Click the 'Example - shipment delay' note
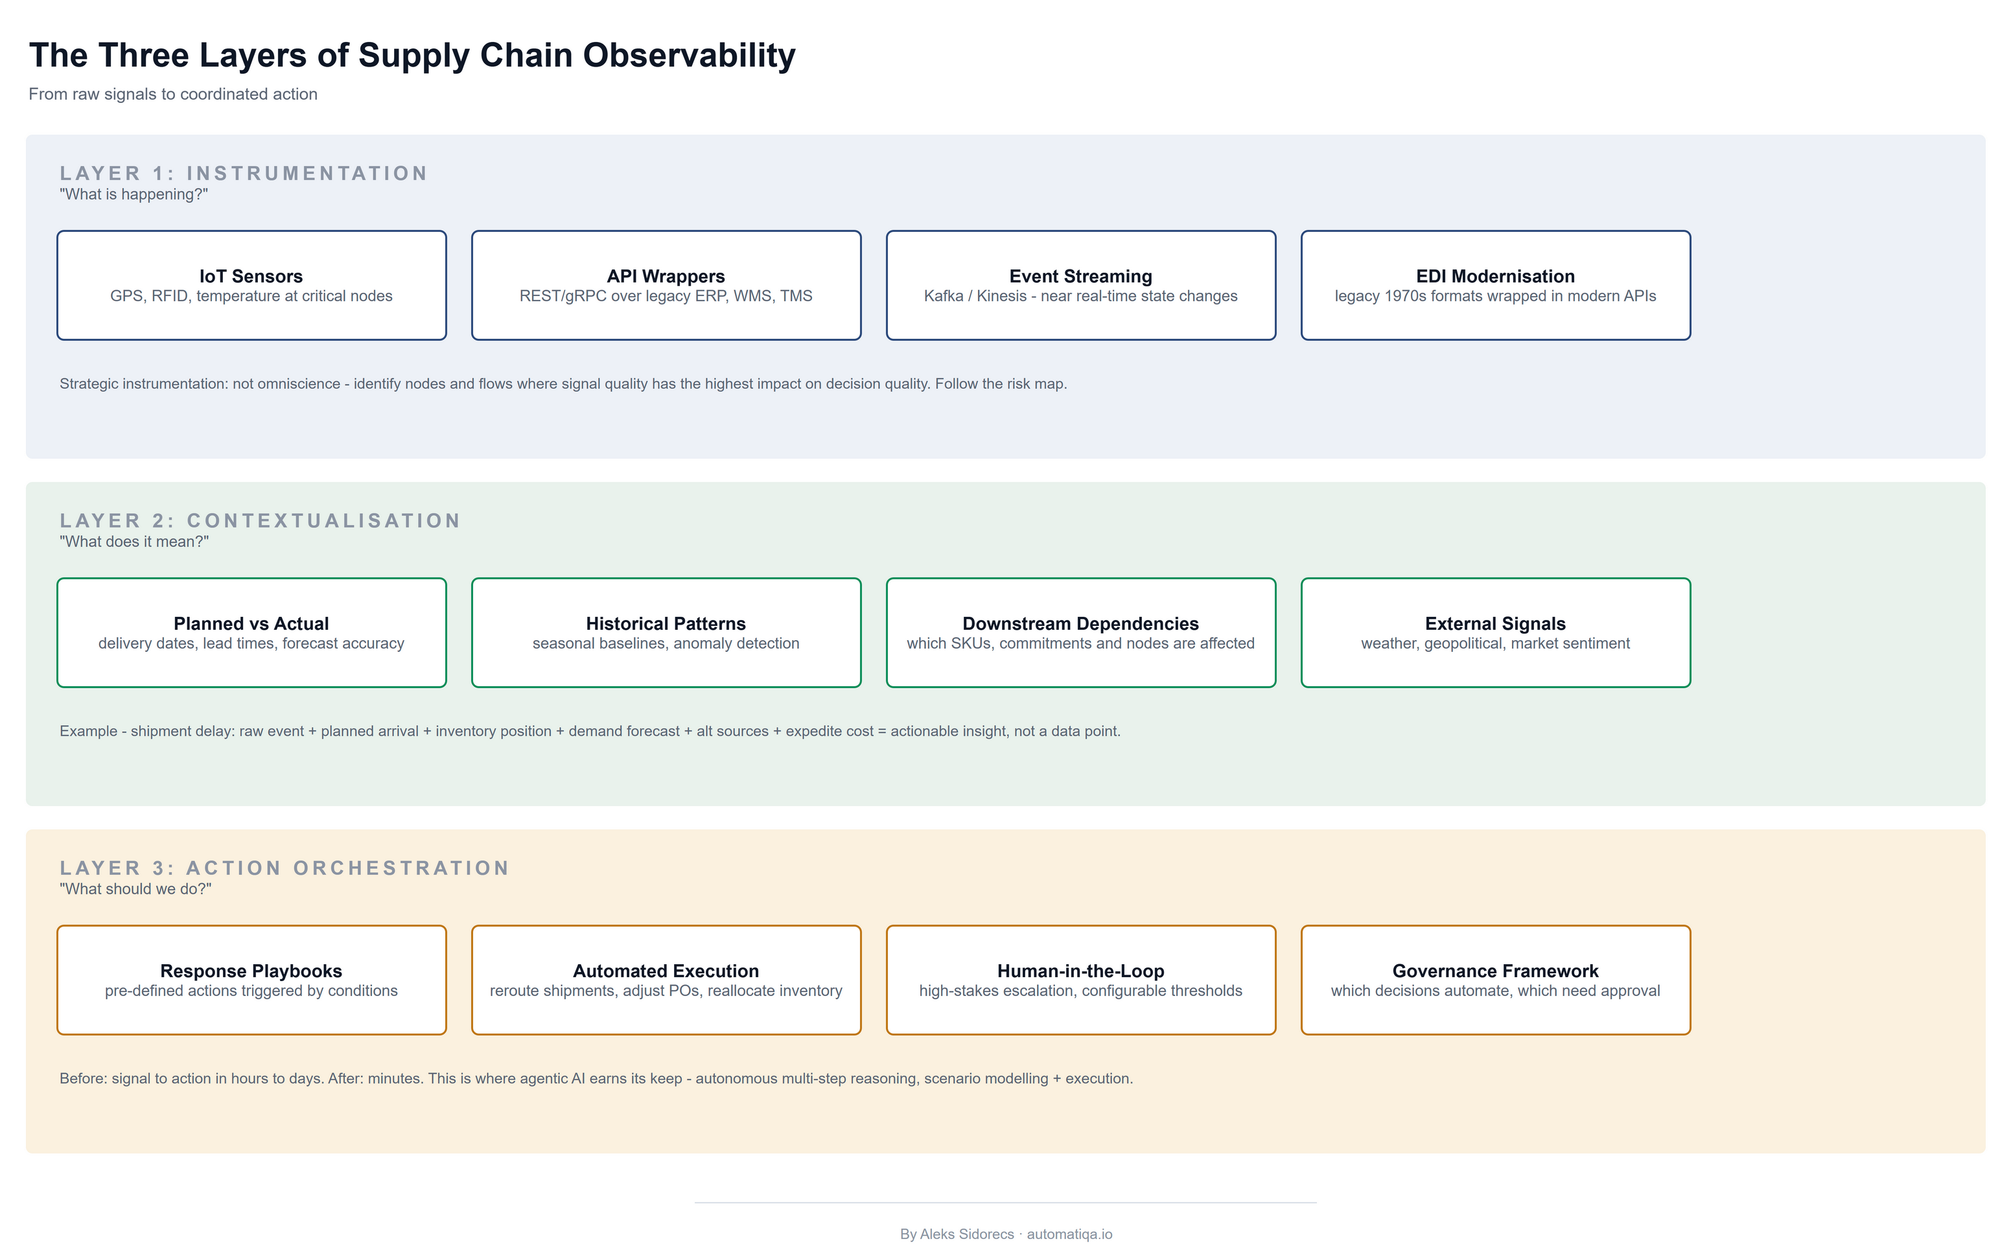Viewport: 2000px width, 1257px height. tap(590, 731)
